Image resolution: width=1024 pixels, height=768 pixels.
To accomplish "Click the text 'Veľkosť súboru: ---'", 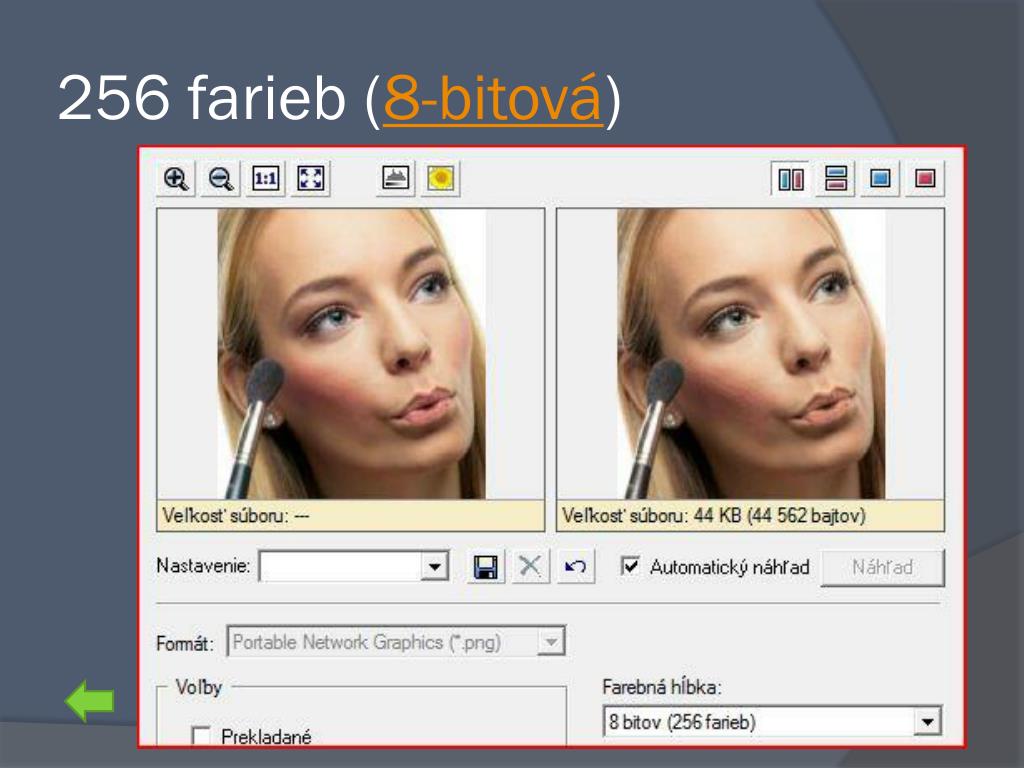I will tap(236, 516).
